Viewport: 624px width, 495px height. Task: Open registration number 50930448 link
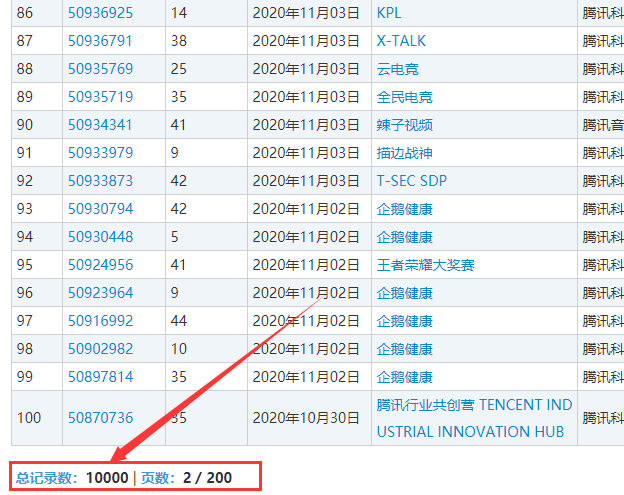(100, 237)
